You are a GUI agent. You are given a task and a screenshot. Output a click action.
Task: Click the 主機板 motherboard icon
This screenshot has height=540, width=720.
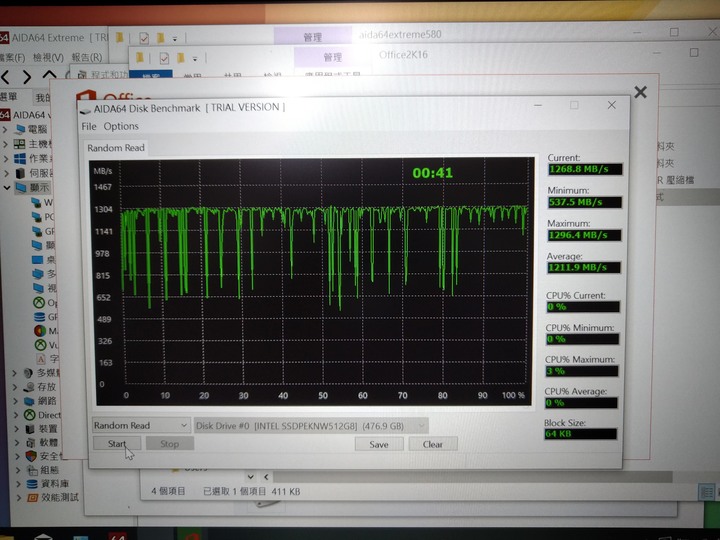19,144
